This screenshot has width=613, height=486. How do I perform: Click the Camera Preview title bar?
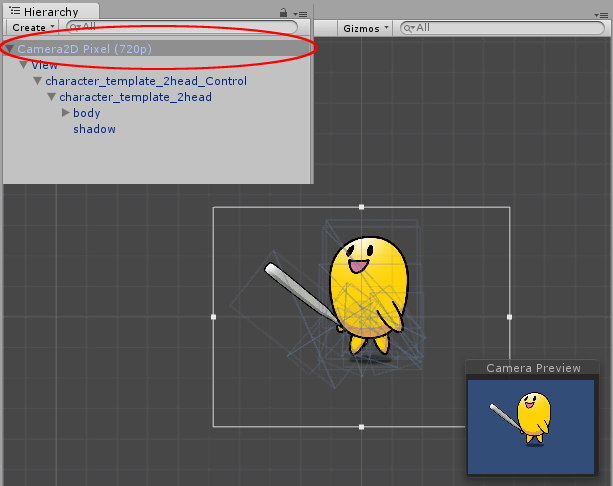(x=532, y=368)
